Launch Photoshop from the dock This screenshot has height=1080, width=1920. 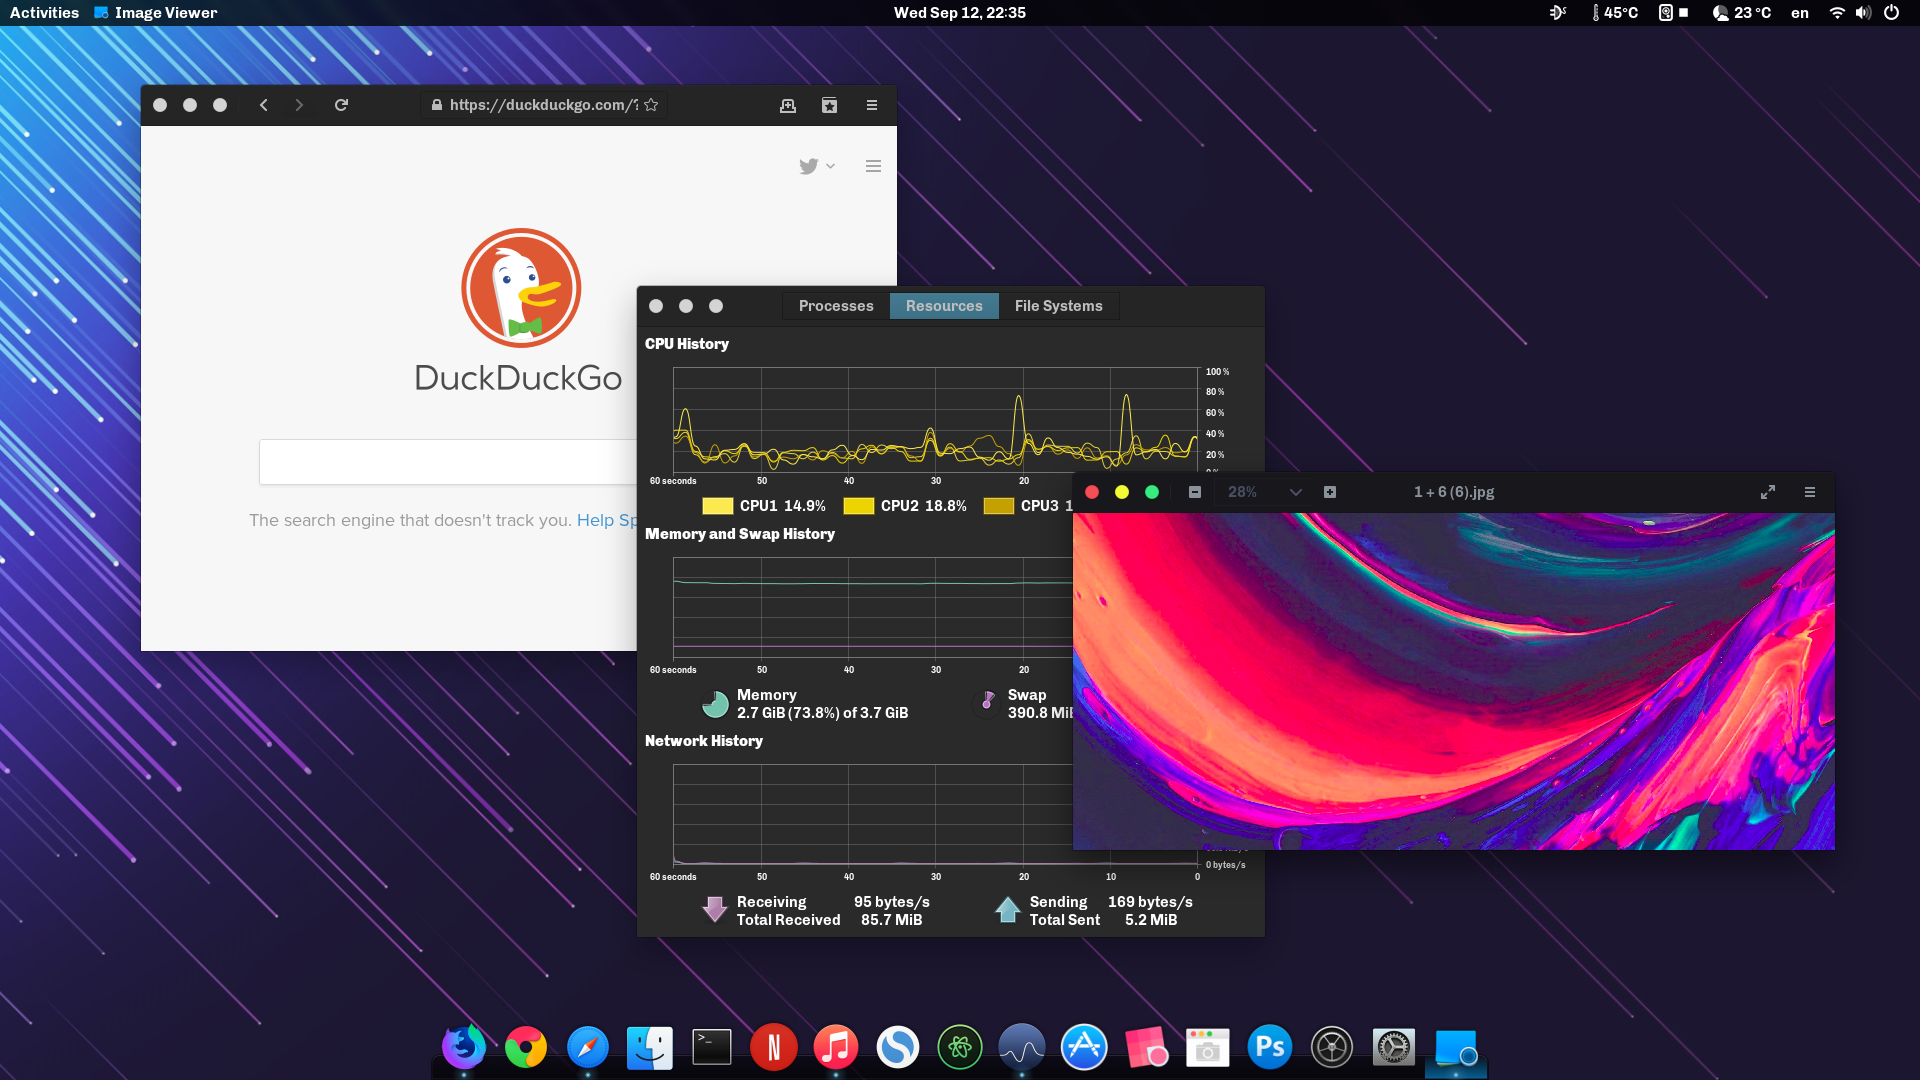pyautogui.click(x=1270, y=1047)
